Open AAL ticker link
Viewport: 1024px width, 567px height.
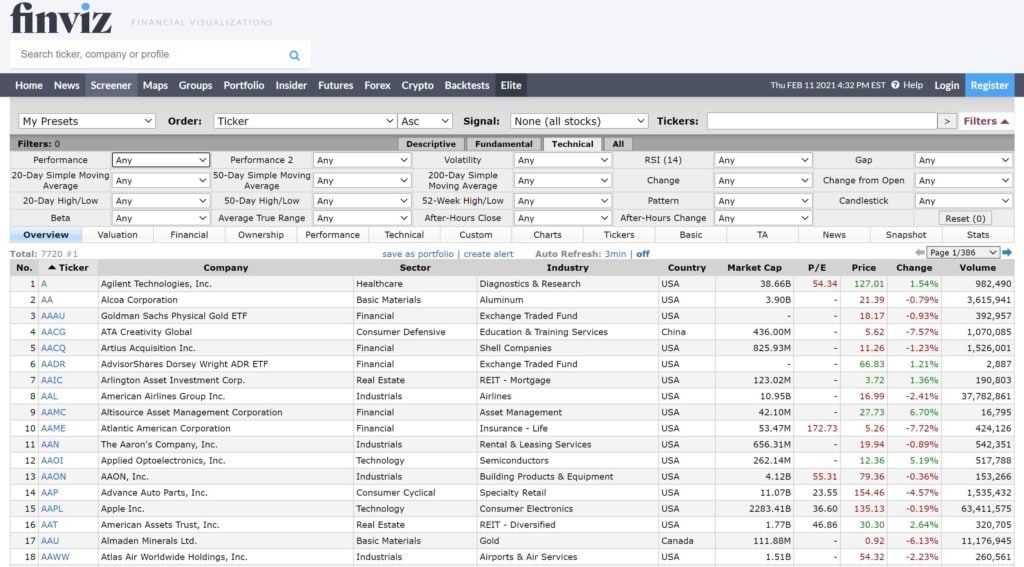[49, 396]
